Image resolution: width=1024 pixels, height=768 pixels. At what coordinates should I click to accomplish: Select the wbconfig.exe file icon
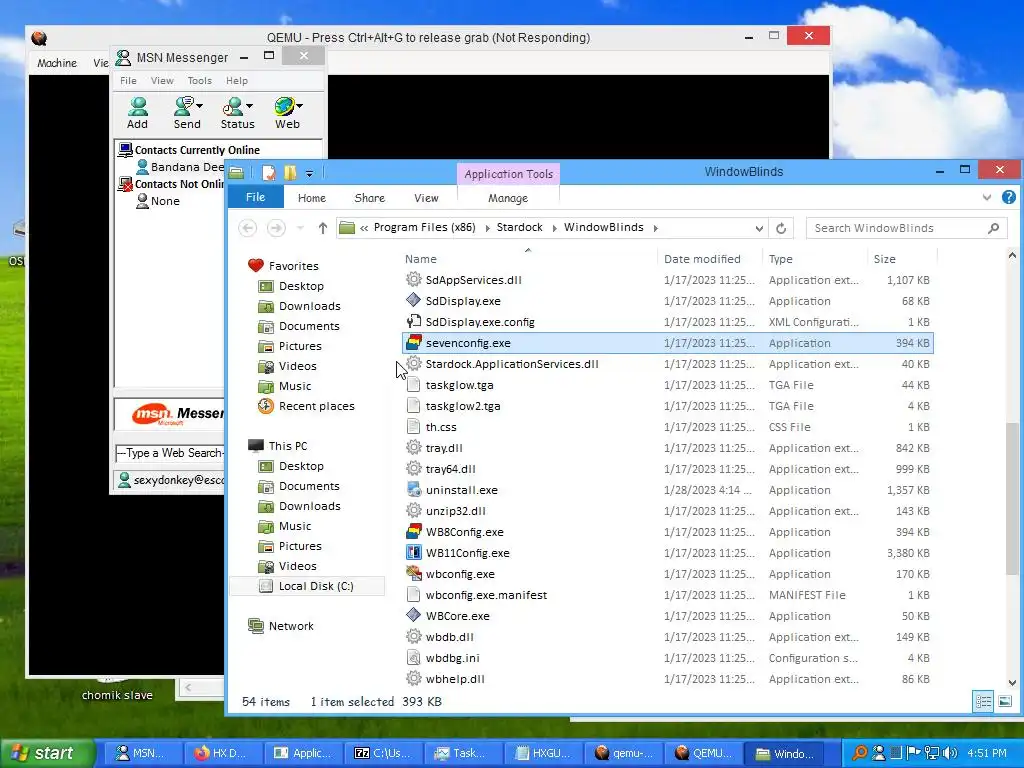point(413,573)
